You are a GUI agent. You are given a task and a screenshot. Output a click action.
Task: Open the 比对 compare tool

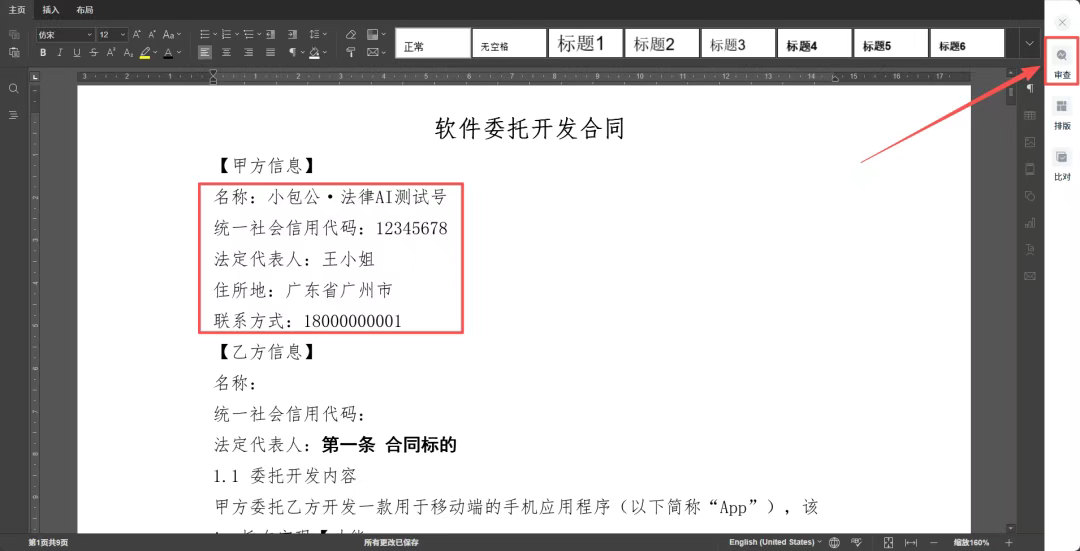click(1061, 164)
